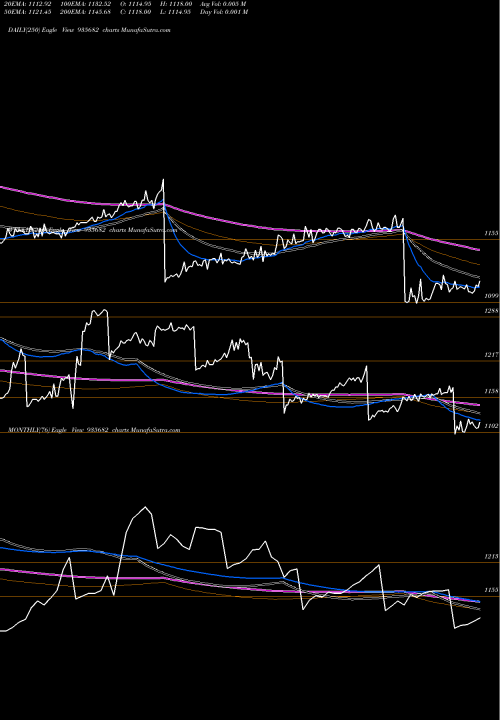Click the 20EMA: 1112.92 value
This screenshot has height=720, width=500.
click(x=28, y=4)
